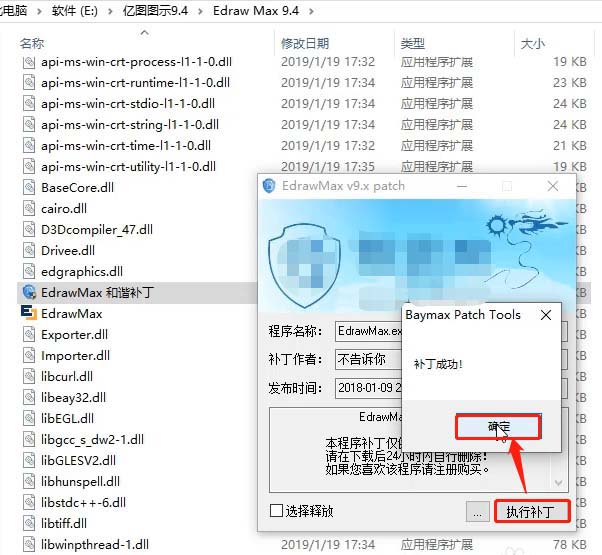Enable the 选择释放 checkbox
The height and width of the screenshot is (555, 602).
(276, 510)
